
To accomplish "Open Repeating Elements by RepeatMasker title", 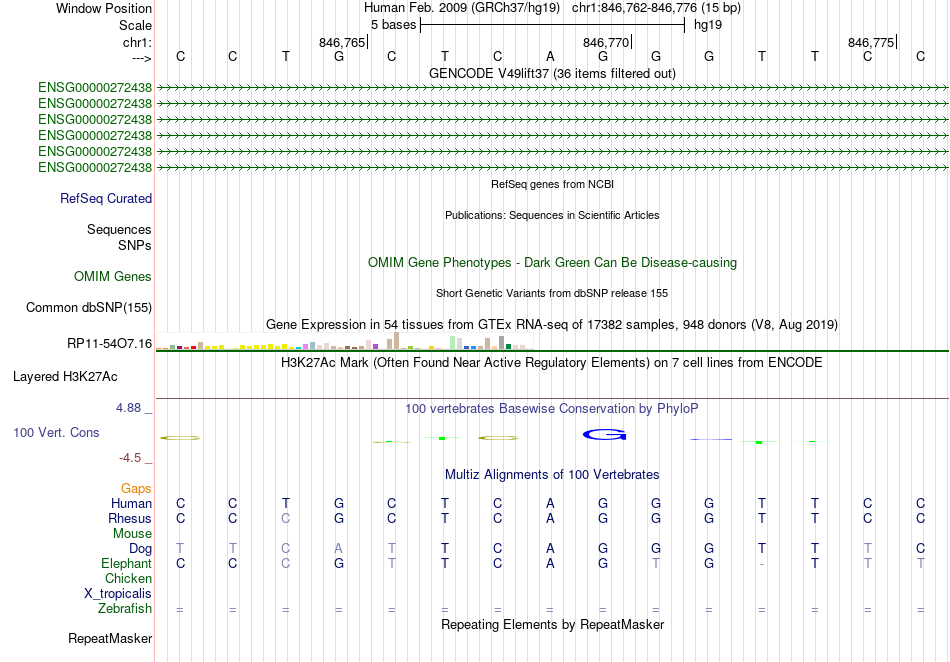I will [552, 624].
